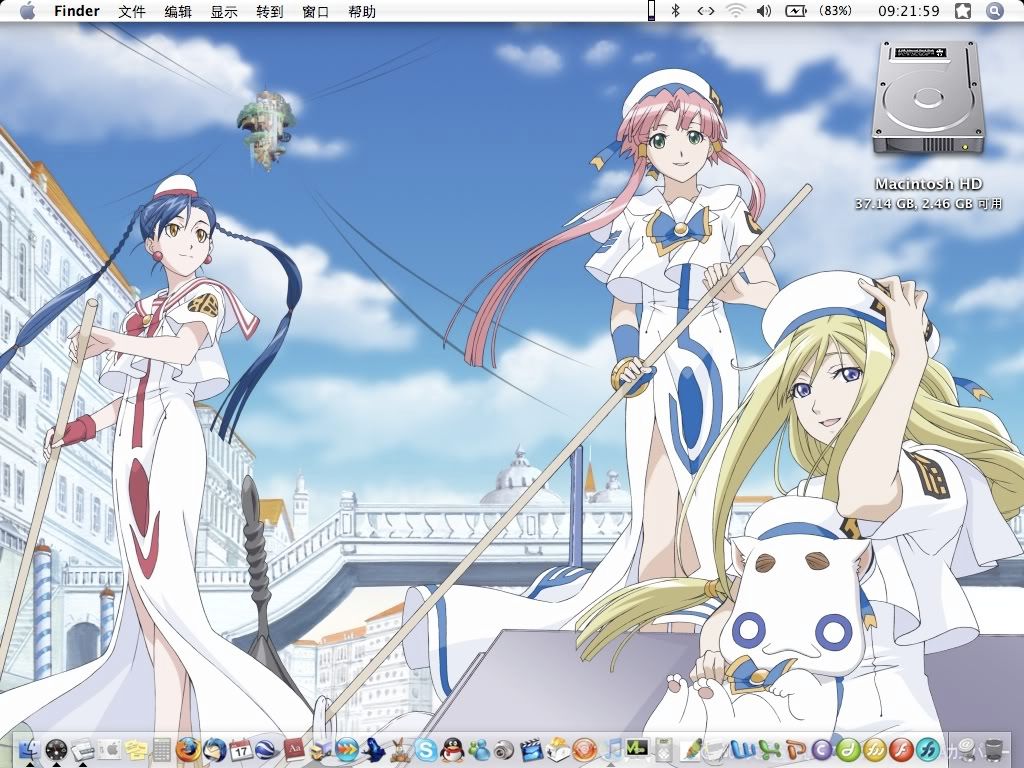Launch Dashboard from the Dock

(x=57, y=750)
